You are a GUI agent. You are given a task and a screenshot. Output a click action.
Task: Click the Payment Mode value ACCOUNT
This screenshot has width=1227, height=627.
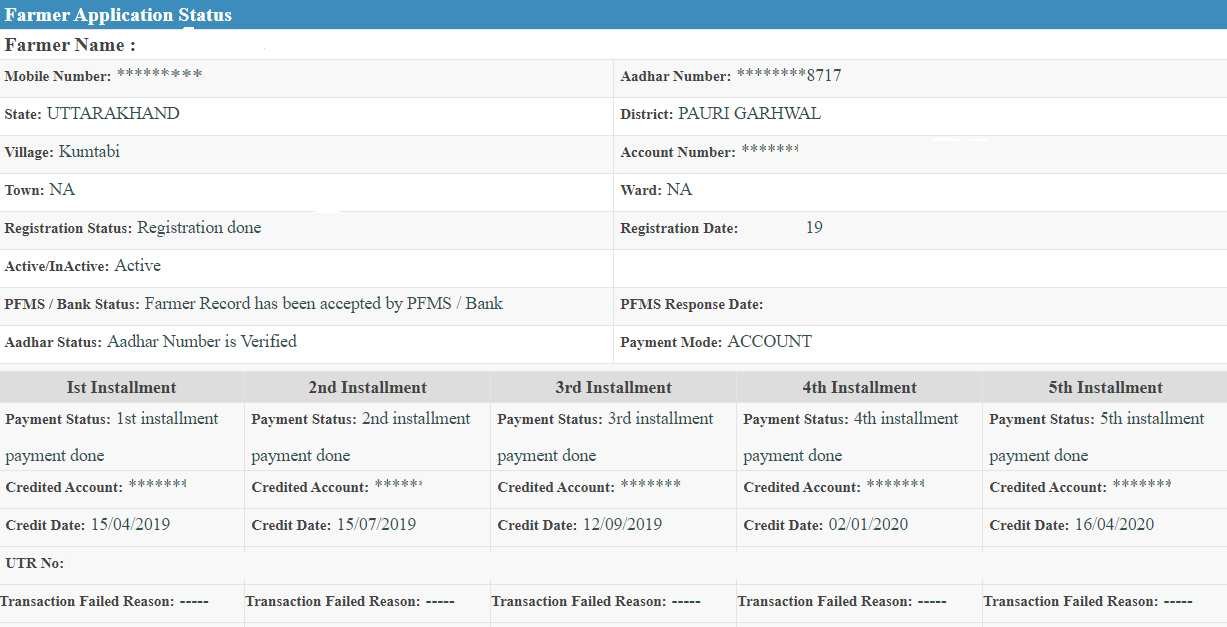pyautogui.click(x=769, y=342)
